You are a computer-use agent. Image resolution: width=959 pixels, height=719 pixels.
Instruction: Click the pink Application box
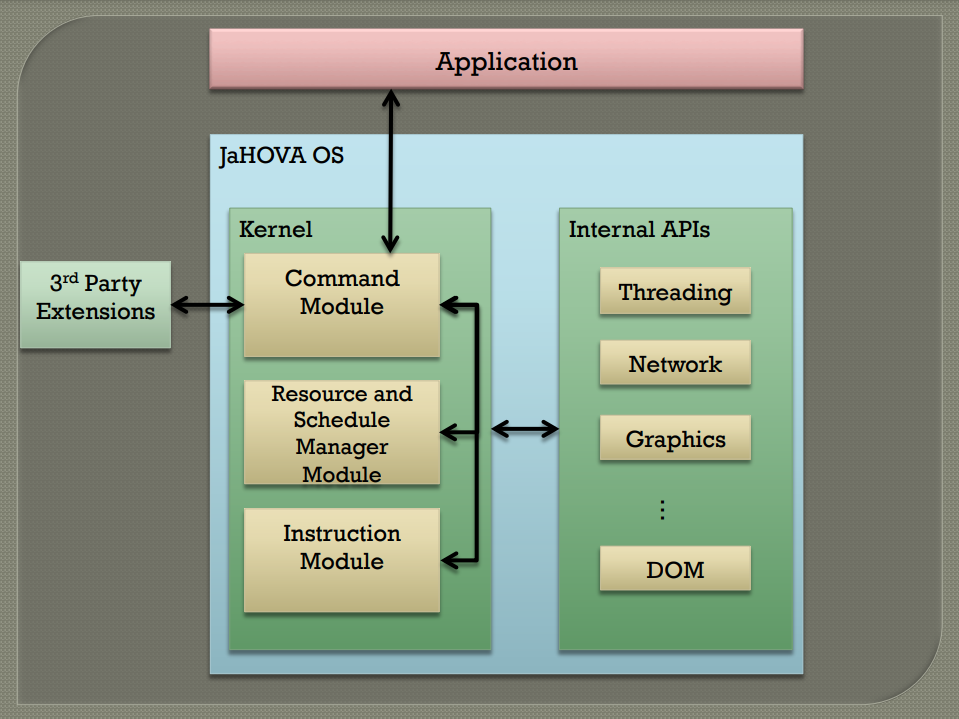click(506, 59)
